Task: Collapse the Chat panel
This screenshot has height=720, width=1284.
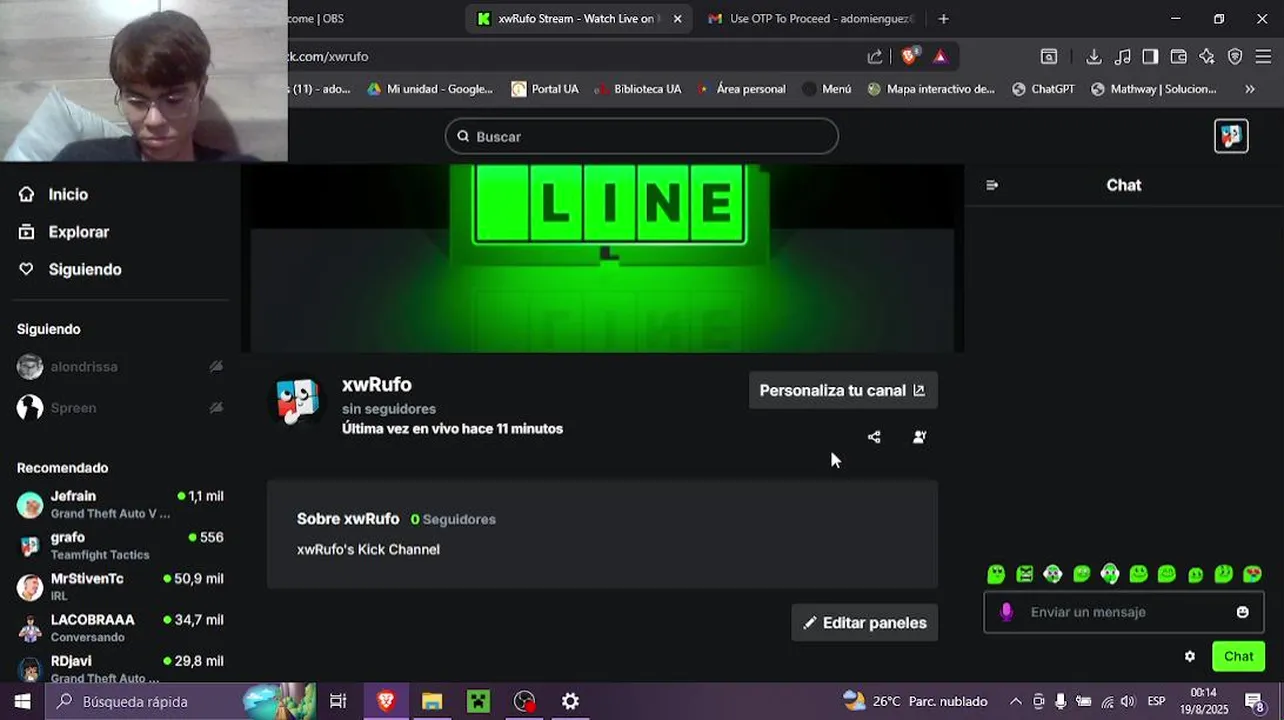Action: tap(992, 185)
